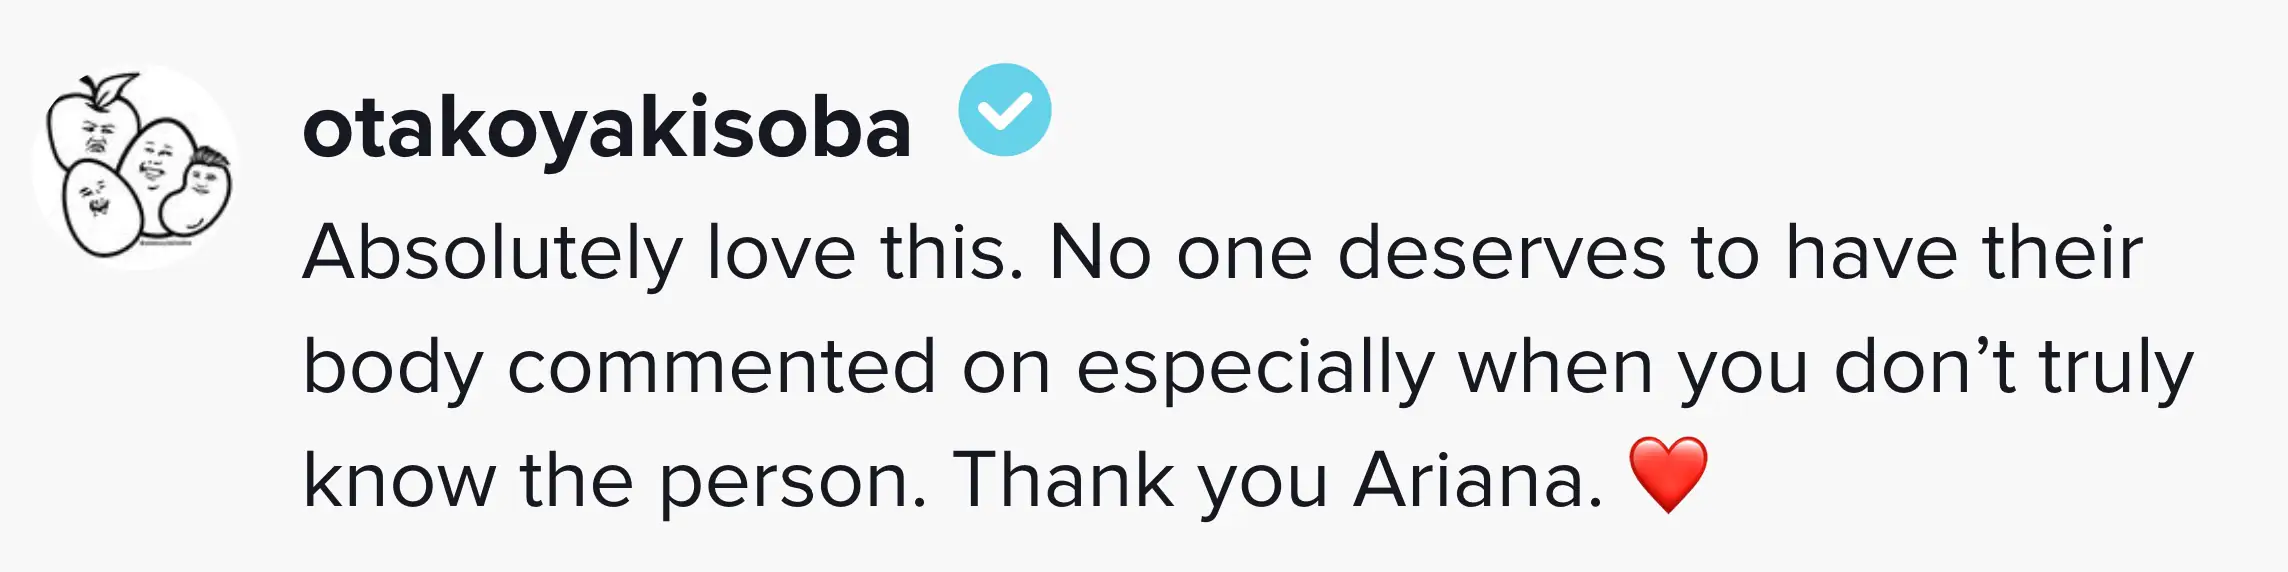Image resolution: width=2288 pixels, height=572 pixels.
Task: Click the word "body" in the comment
Action: tap(393, 368)
